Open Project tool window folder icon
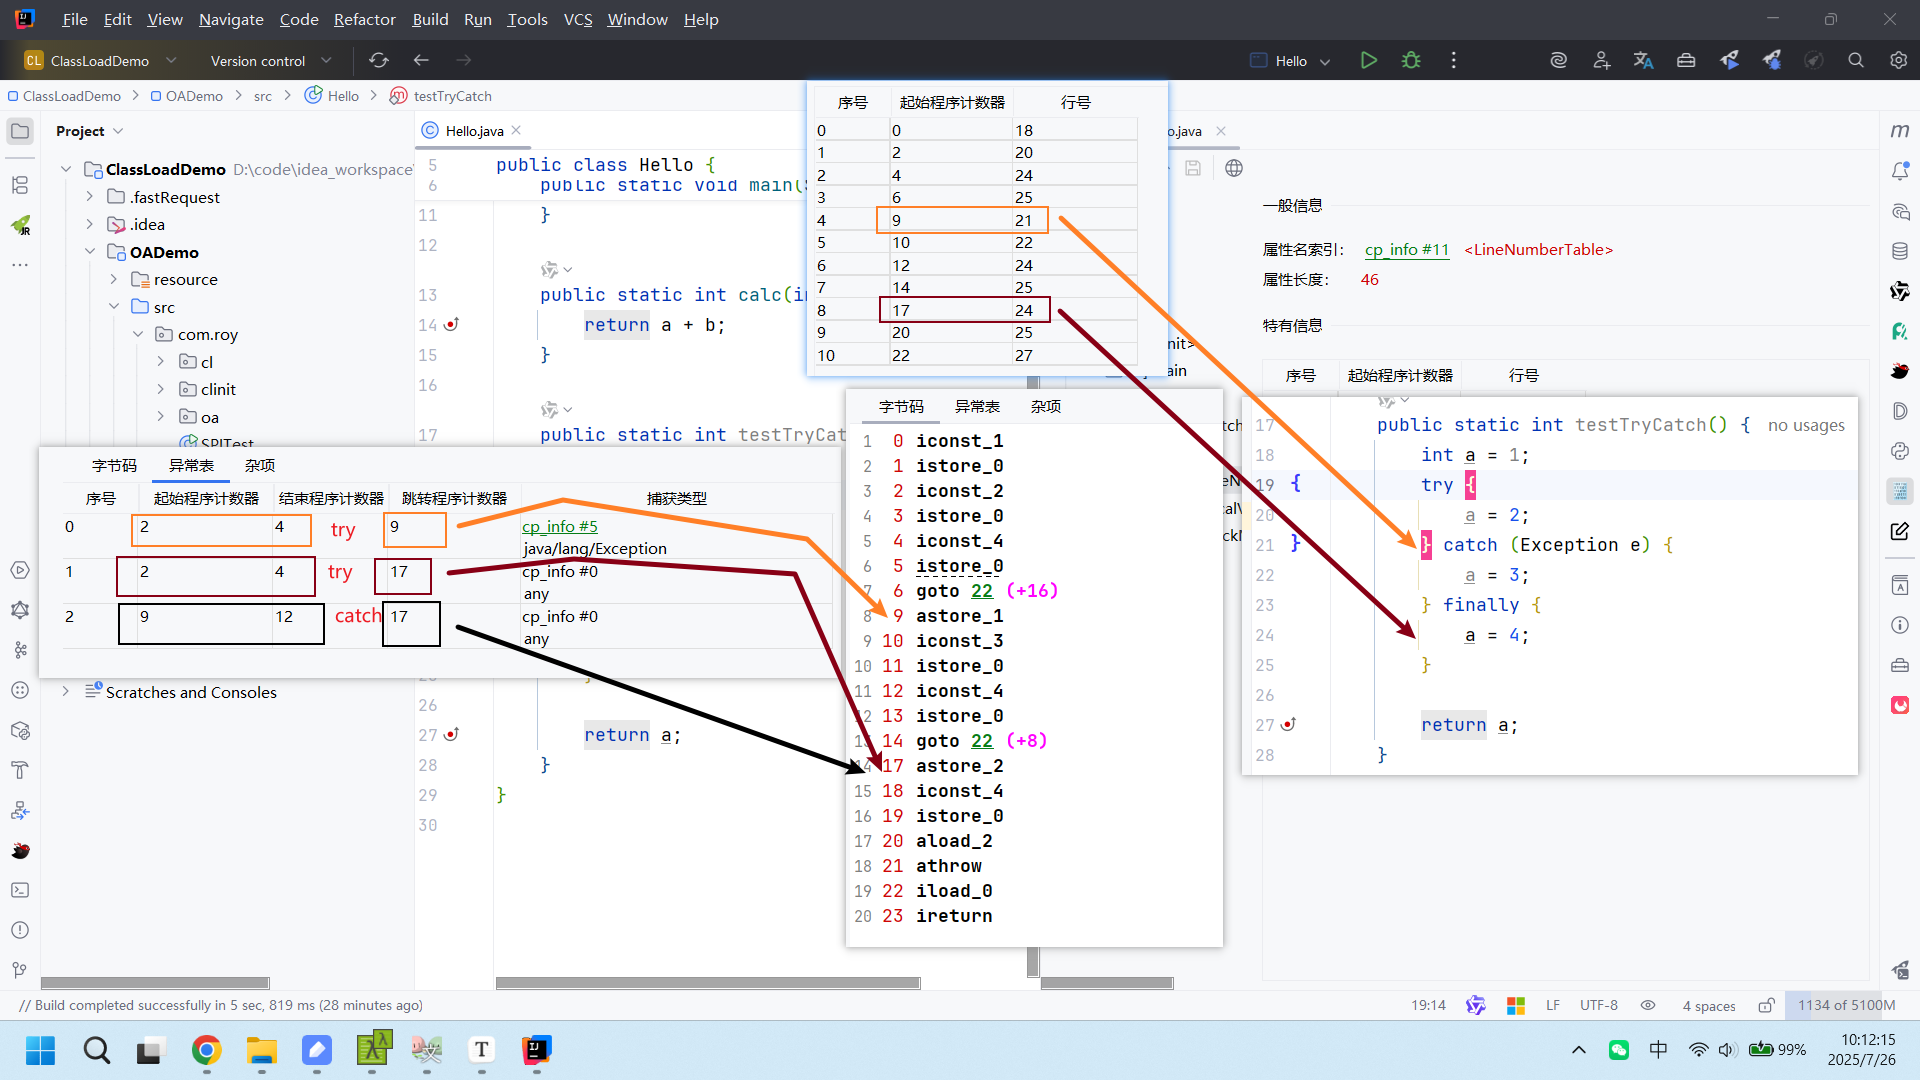The height and width of the screenshot is (1080, 1920). 20,131
